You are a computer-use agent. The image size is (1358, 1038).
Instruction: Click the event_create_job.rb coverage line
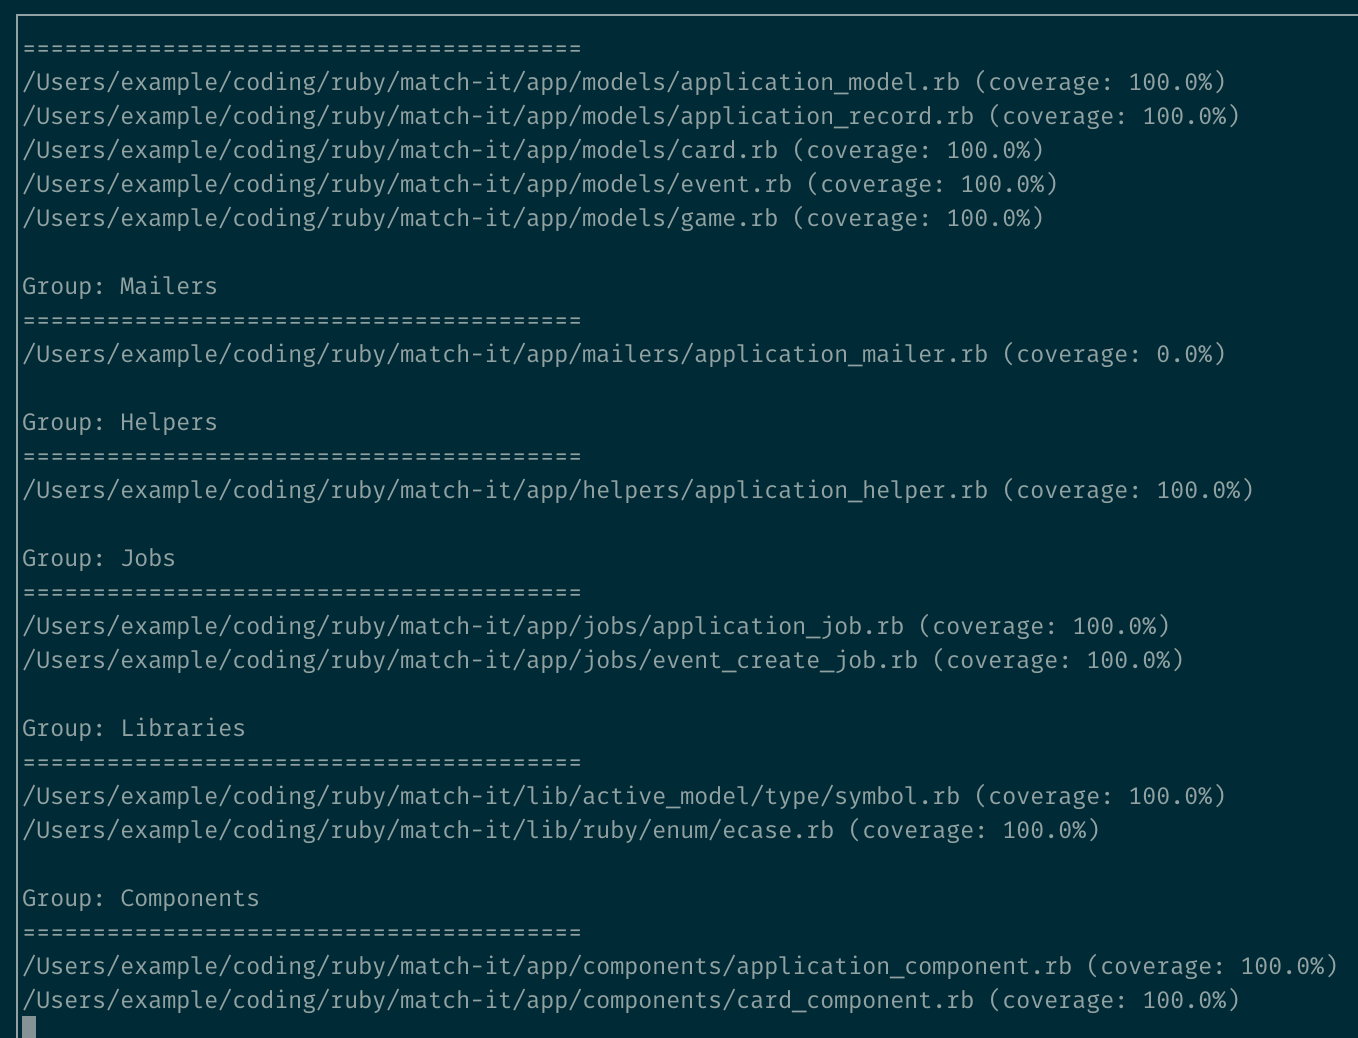(x=602, y=660)
